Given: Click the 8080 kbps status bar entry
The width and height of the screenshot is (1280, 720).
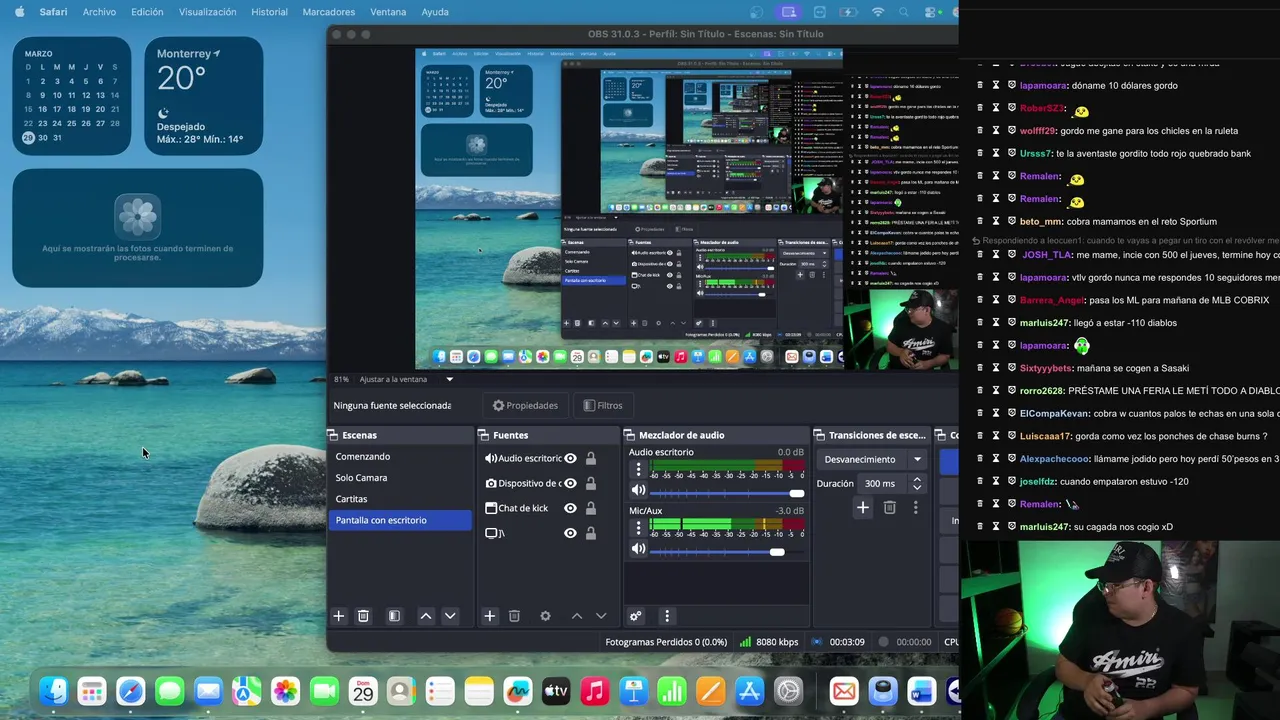Looking at the screenshot, I should click(x=768, y=642).
